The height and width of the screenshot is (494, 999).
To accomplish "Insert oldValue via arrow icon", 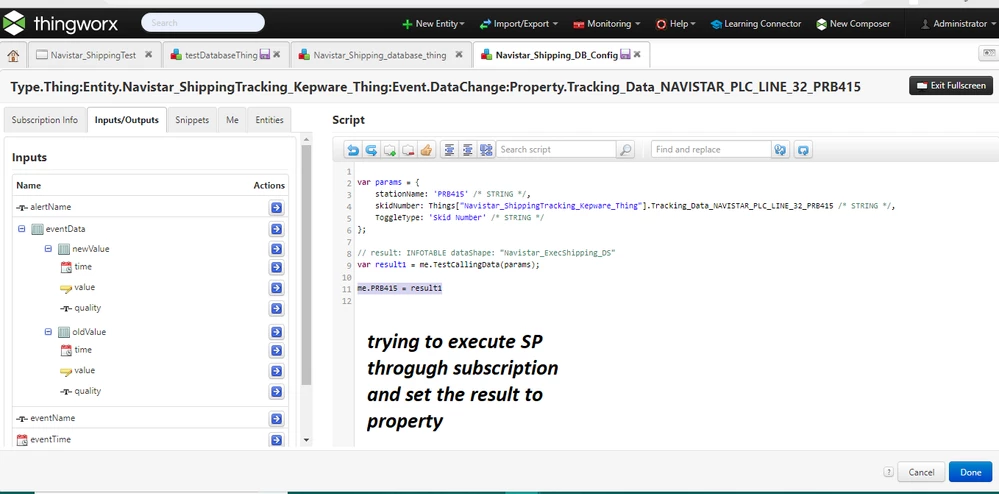I will [x=277, y=332].
